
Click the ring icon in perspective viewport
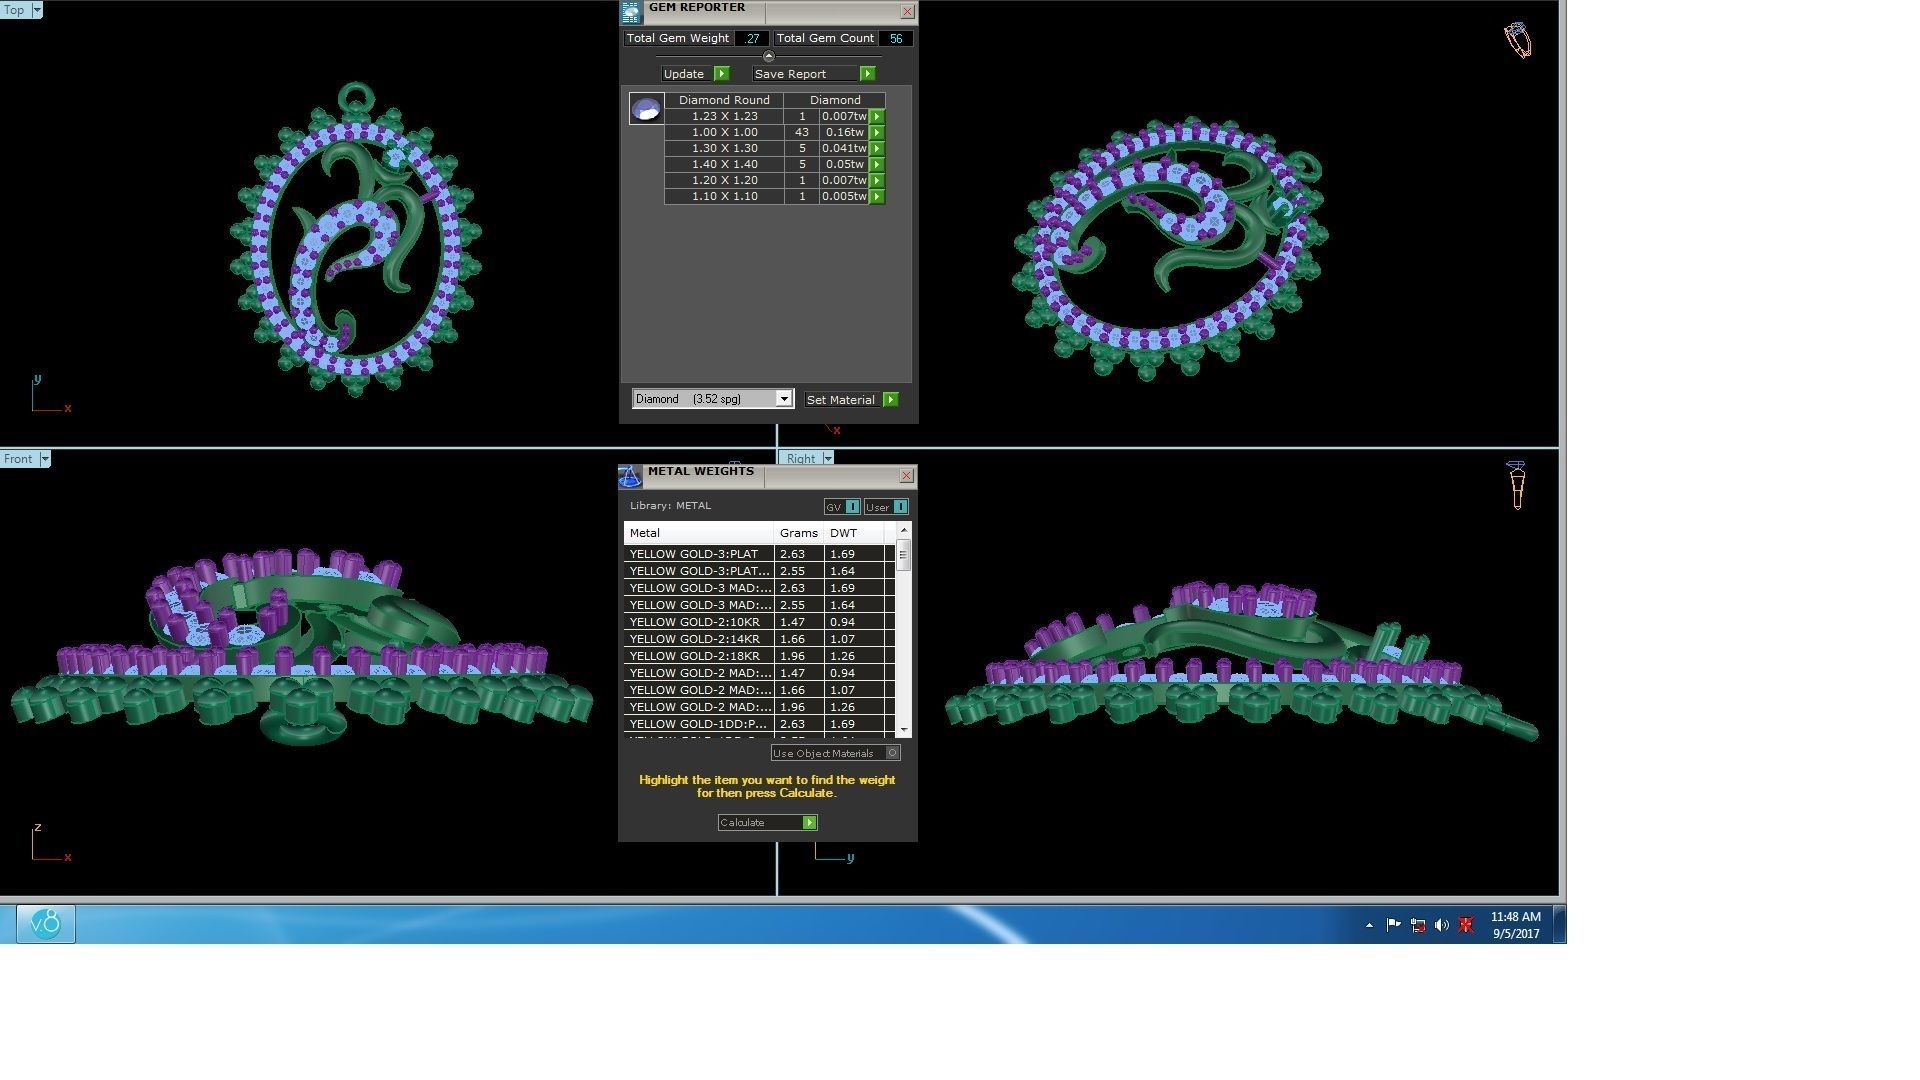[x=1517, y=40]
